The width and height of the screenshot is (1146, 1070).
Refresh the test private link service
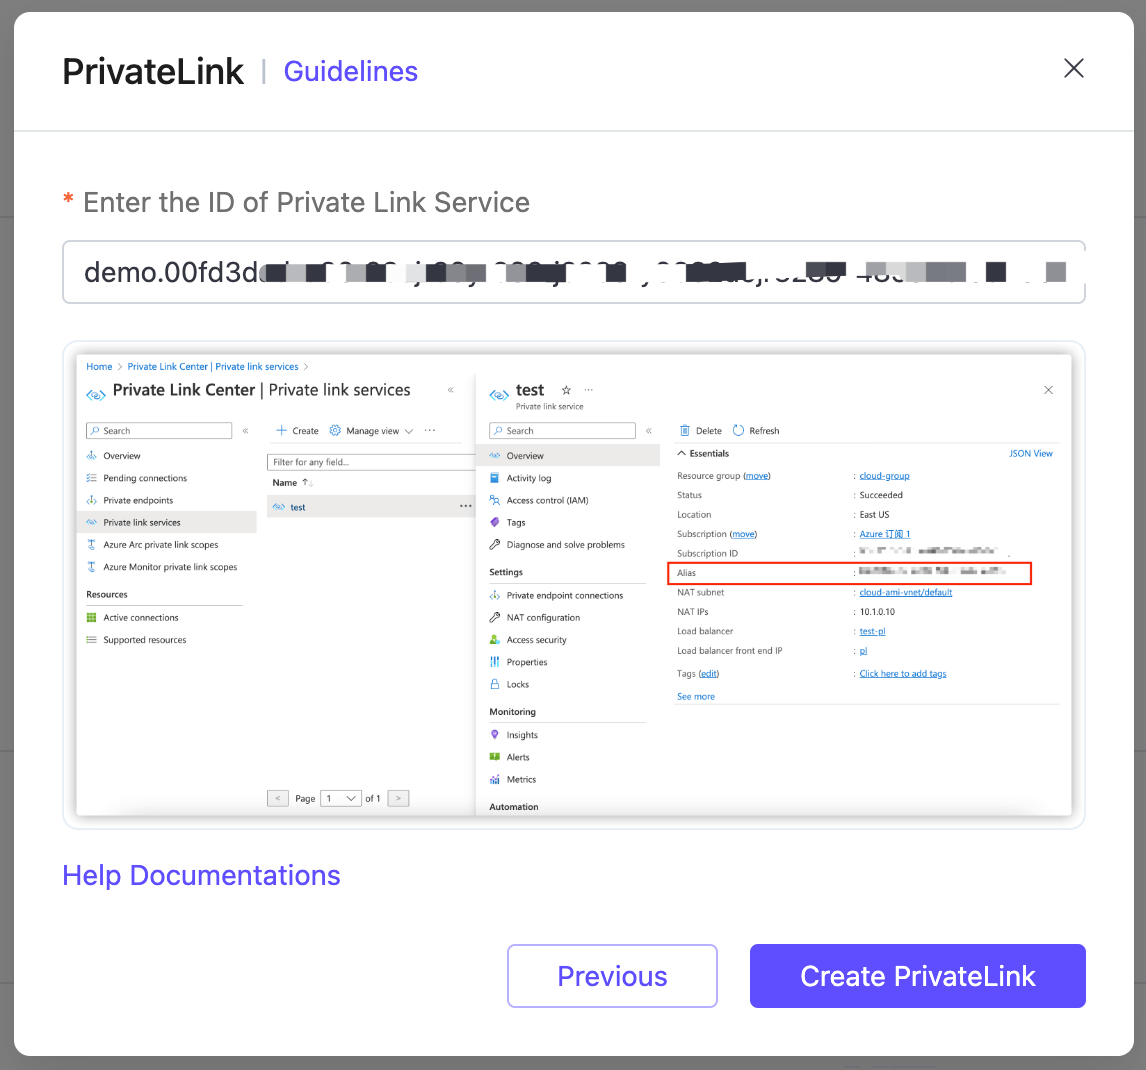tap(756, 430)
